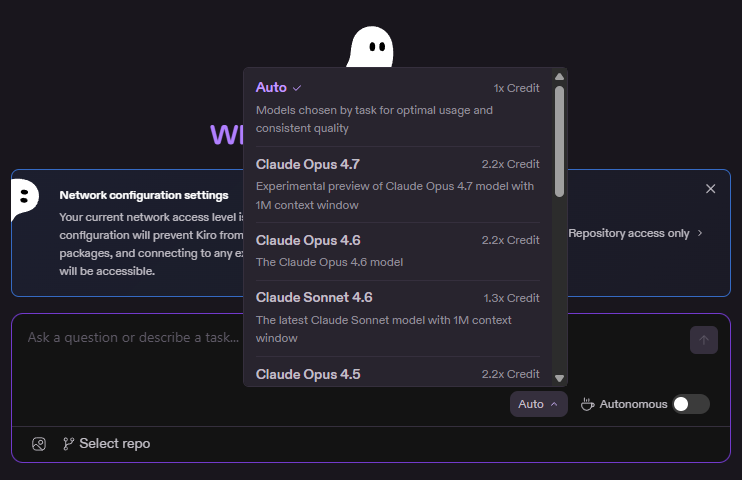The height and width of the screenshot is (480, 742).
Task: Click the model list scroll down arrow
Action: pyautogui.click(x=559, y=378)
